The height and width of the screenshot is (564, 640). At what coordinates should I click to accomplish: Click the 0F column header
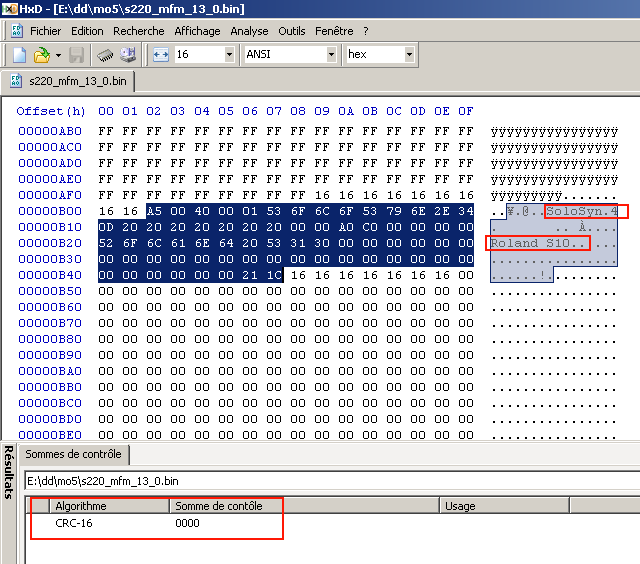[466, 111]
